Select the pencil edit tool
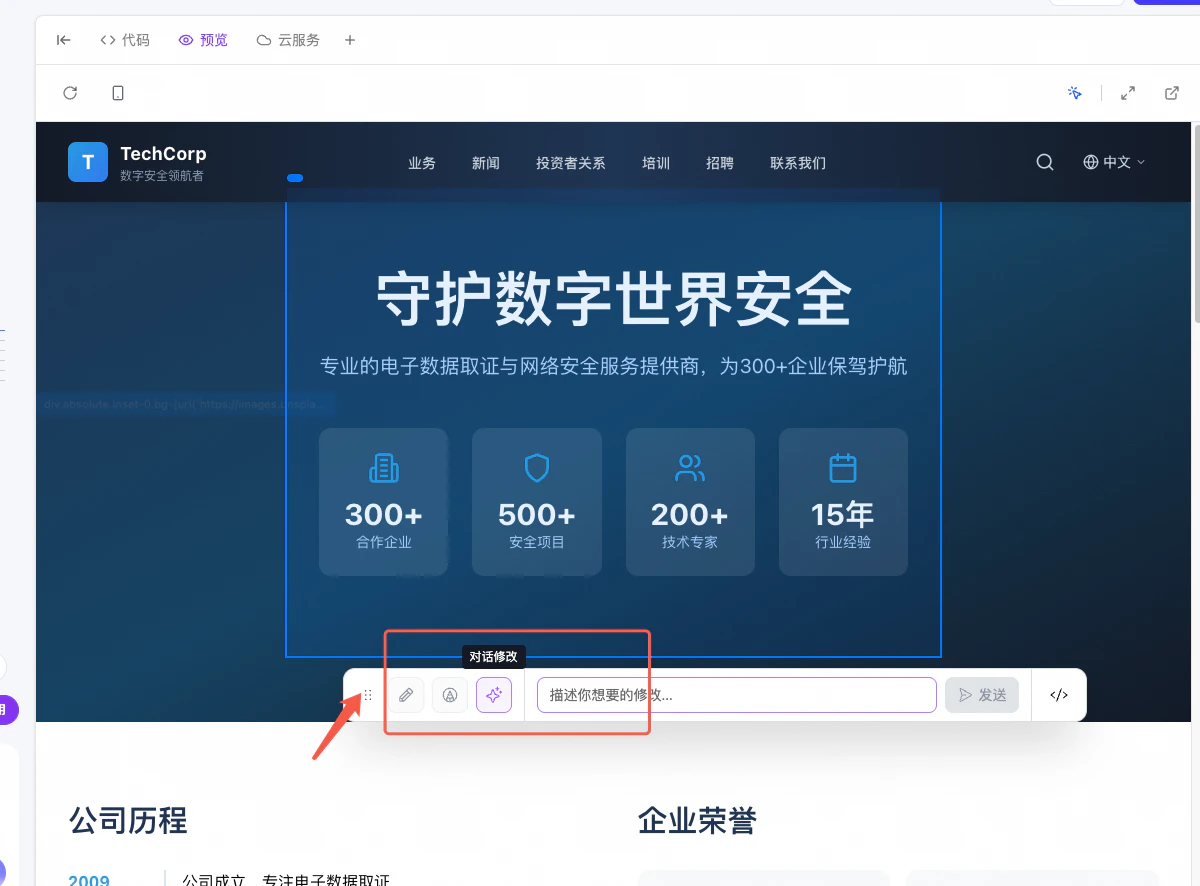This screenshot has width=1200, height=886. coord(406,695)
